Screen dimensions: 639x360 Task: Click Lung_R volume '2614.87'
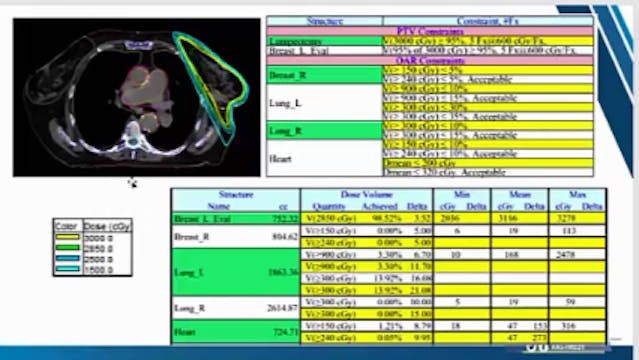click(283, 308)
